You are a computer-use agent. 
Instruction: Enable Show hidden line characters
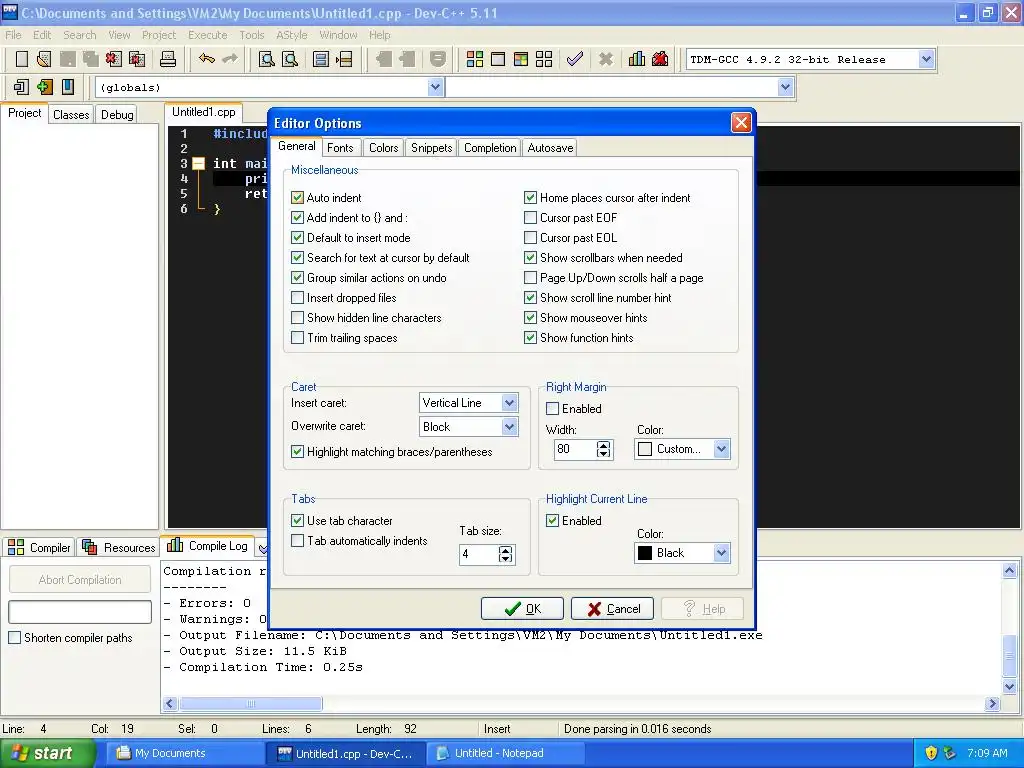tap(297, 318)
